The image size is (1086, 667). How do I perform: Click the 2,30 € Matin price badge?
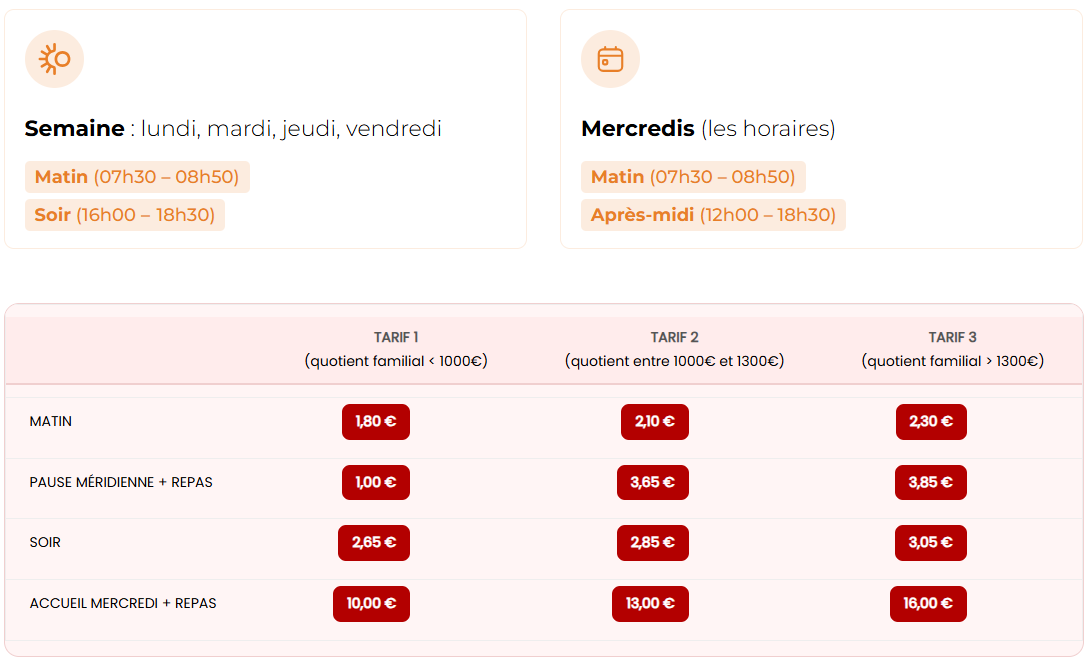pyautogui.click(x=932, y=422)
